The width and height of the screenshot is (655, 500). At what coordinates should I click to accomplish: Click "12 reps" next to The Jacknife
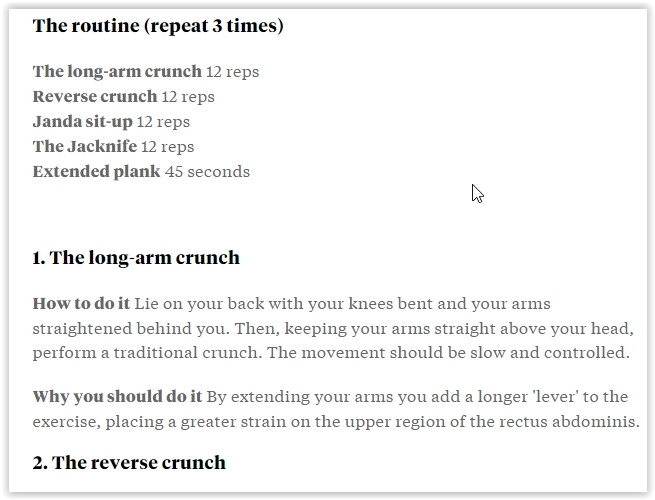(x=168, y=147)
